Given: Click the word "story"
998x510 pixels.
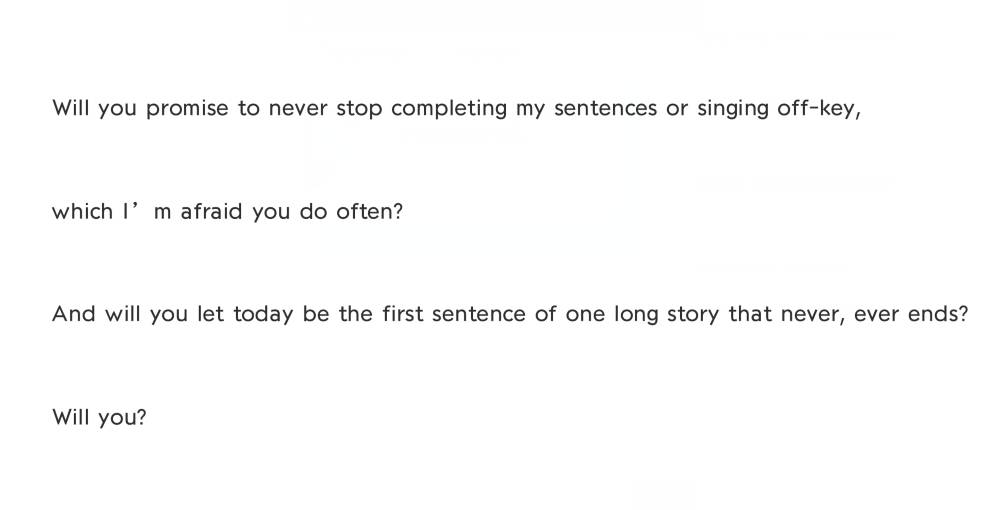Looking at the screenshot, I should pyautogui.click(x=692, y=314).
